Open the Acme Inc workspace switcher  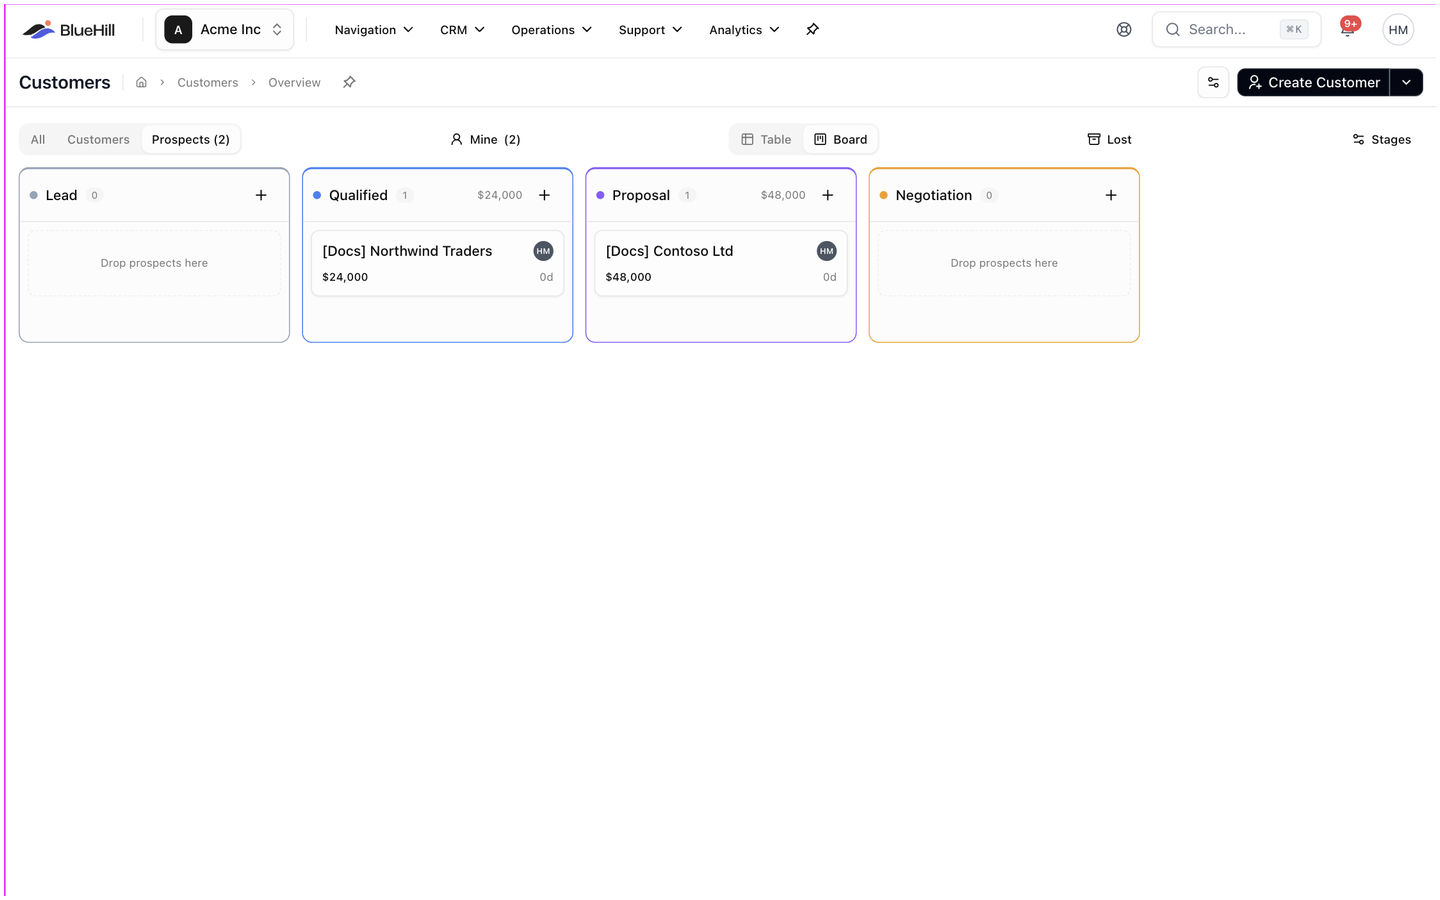coord(225,30)
